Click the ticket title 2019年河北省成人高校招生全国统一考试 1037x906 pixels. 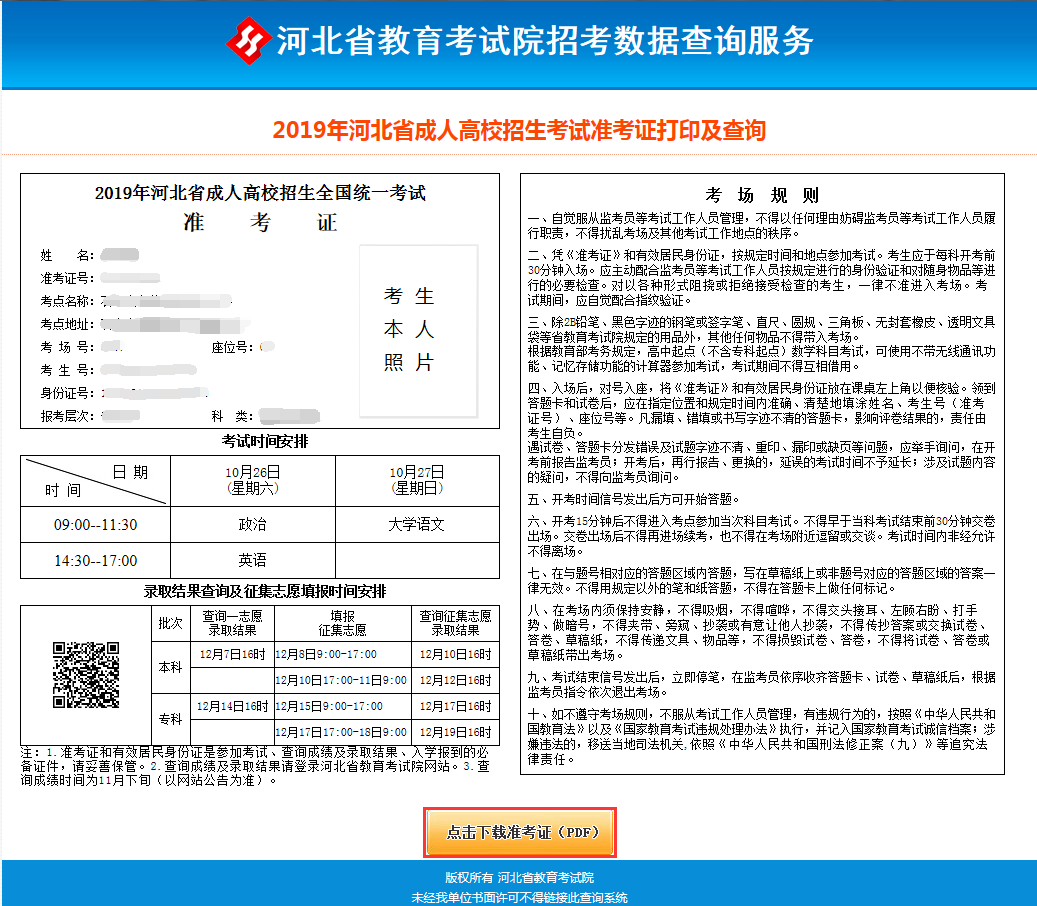click(260, 192)
